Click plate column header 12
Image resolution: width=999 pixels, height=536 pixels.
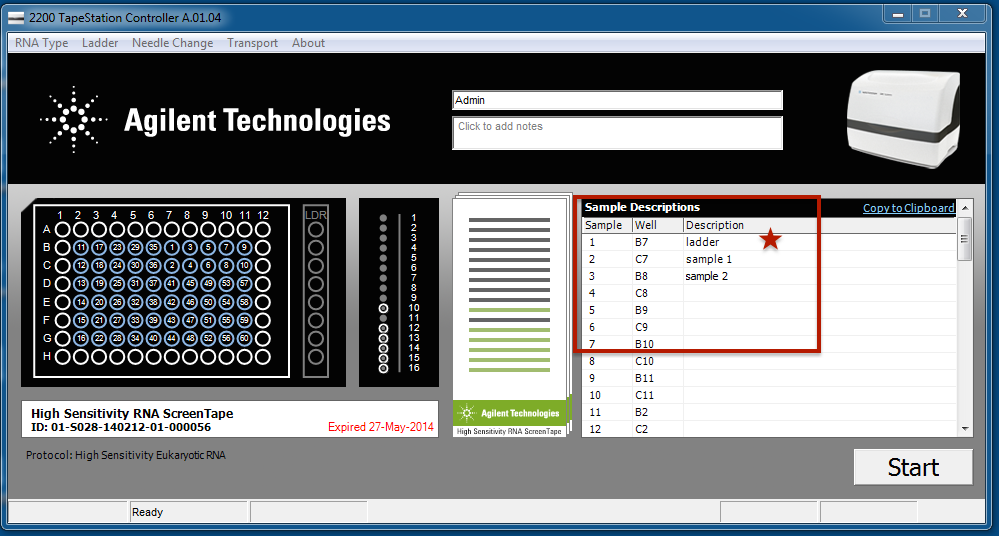pos(262,215)
